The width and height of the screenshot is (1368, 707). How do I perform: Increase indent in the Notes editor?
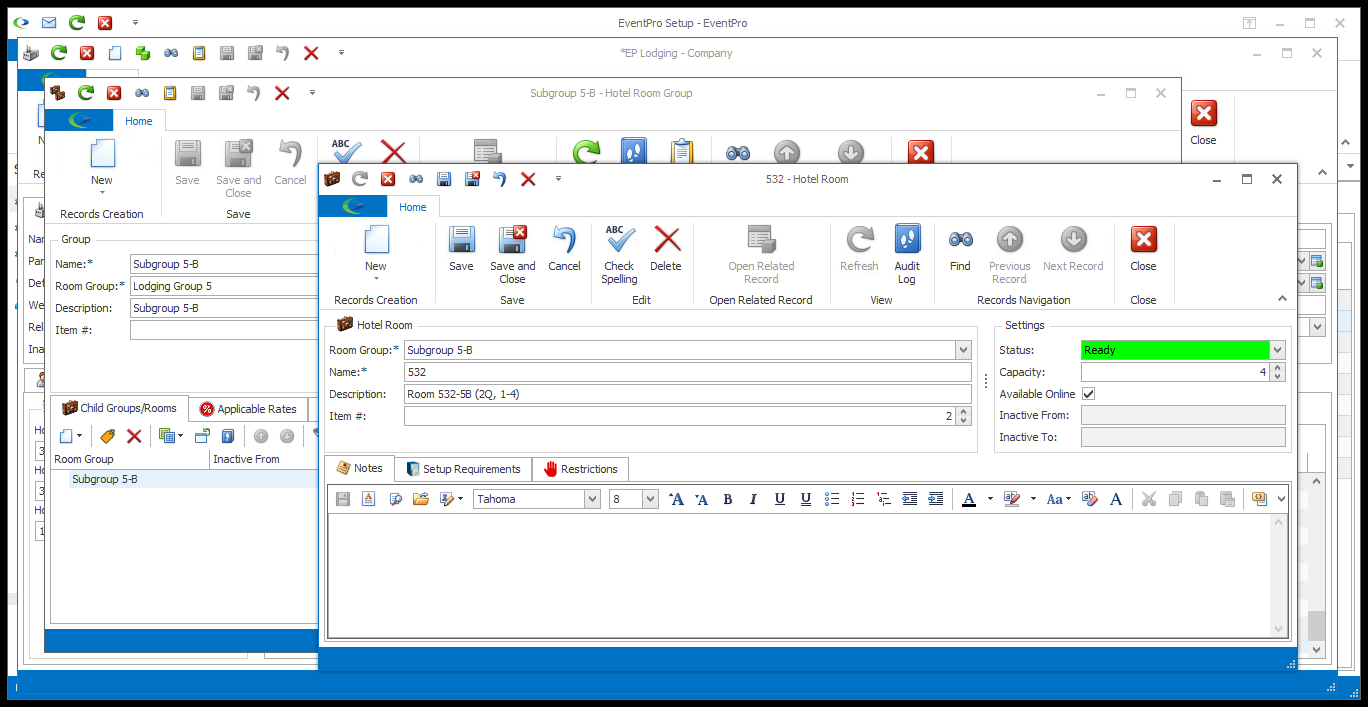point(936,499)
